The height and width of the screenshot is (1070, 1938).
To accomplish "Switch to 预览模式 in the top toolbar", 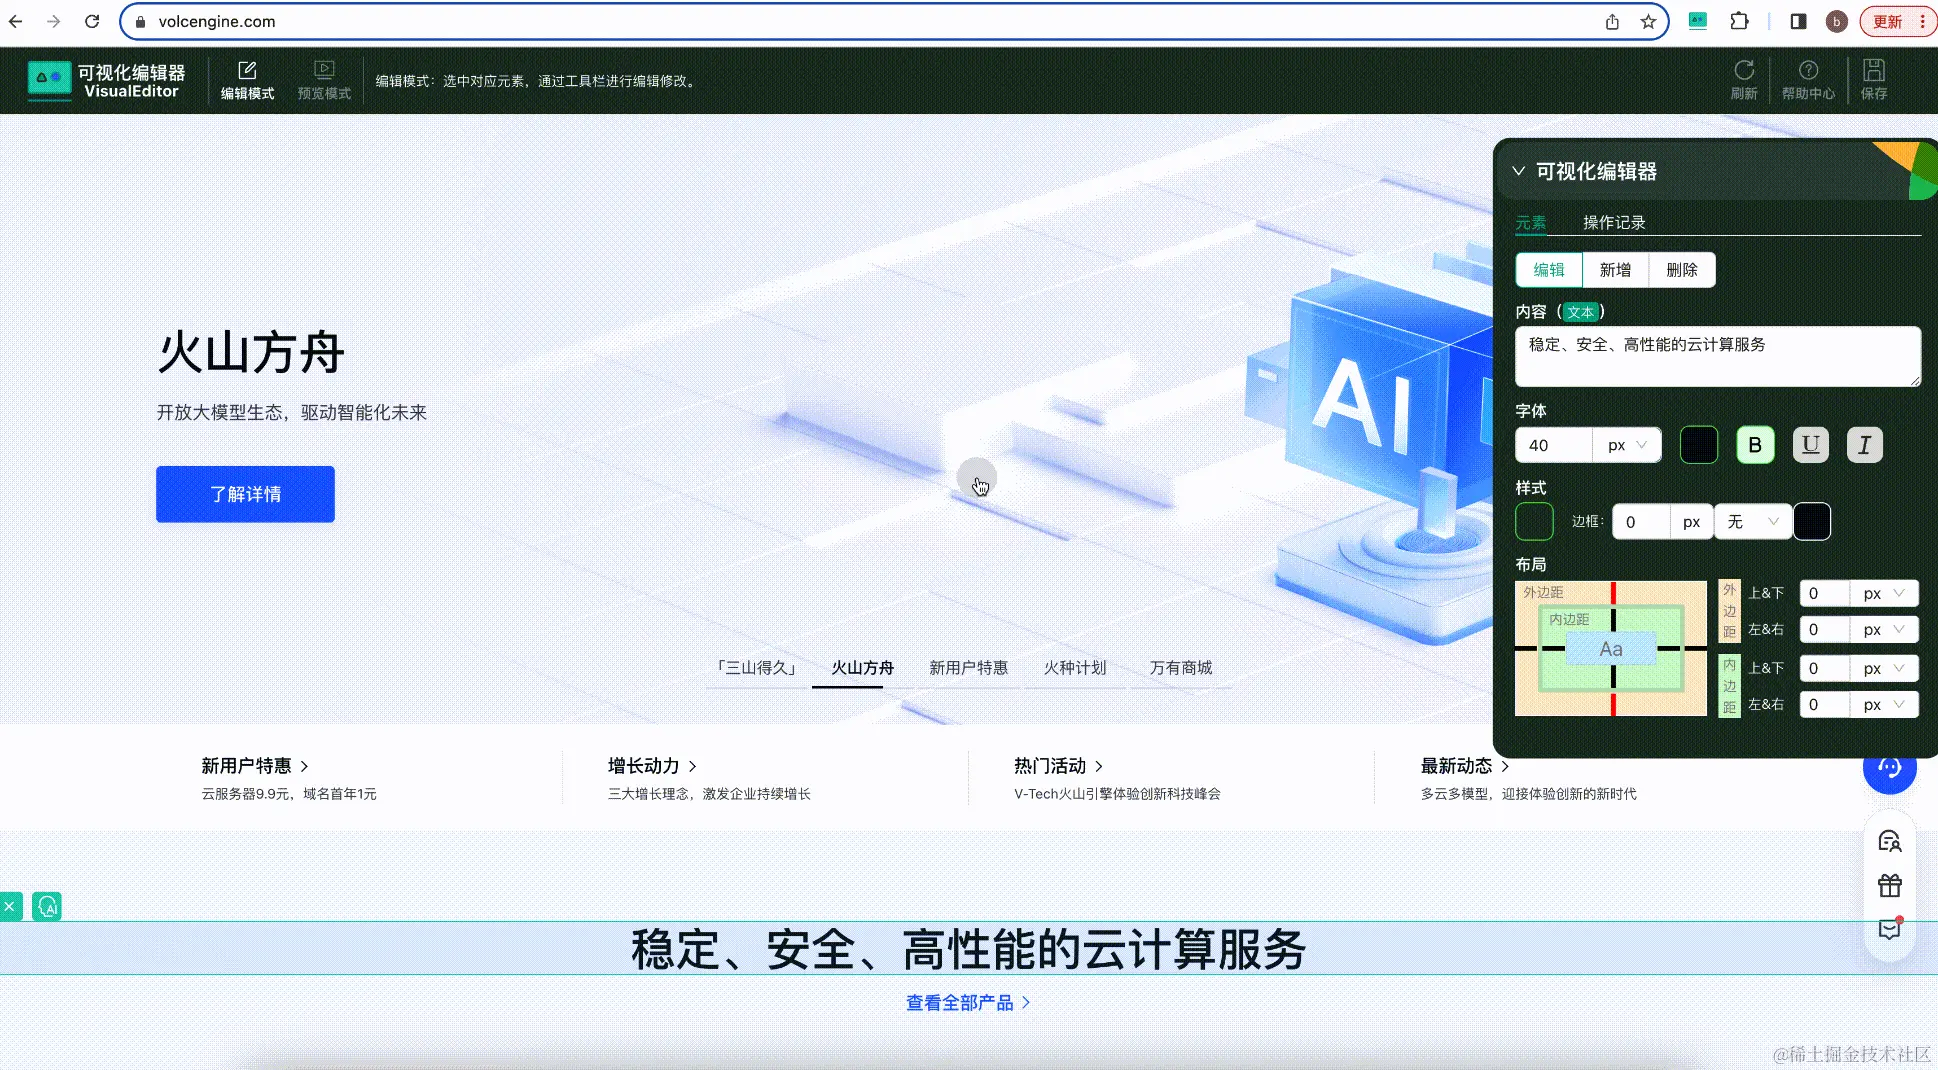I will [x=323, y=80].
